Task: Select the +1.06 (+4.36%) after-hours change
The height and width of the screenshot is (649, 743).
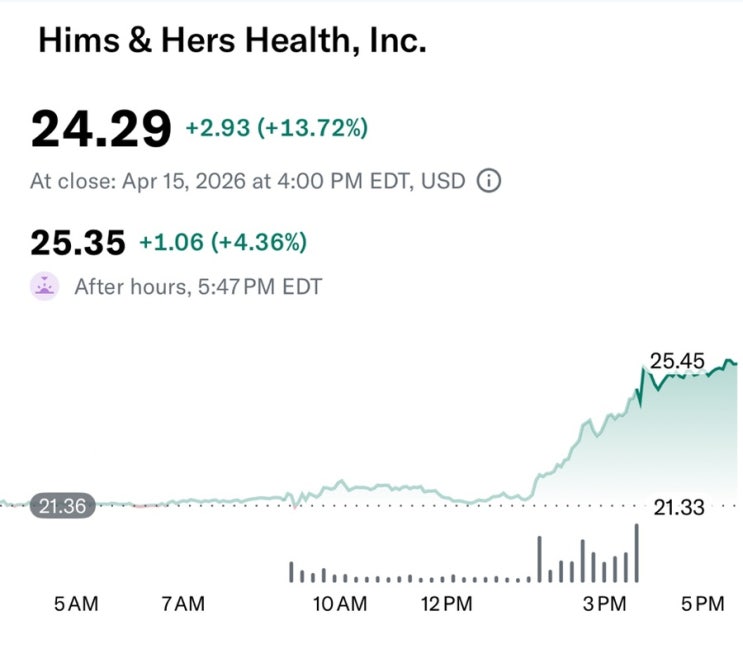Action: (223, 242)
